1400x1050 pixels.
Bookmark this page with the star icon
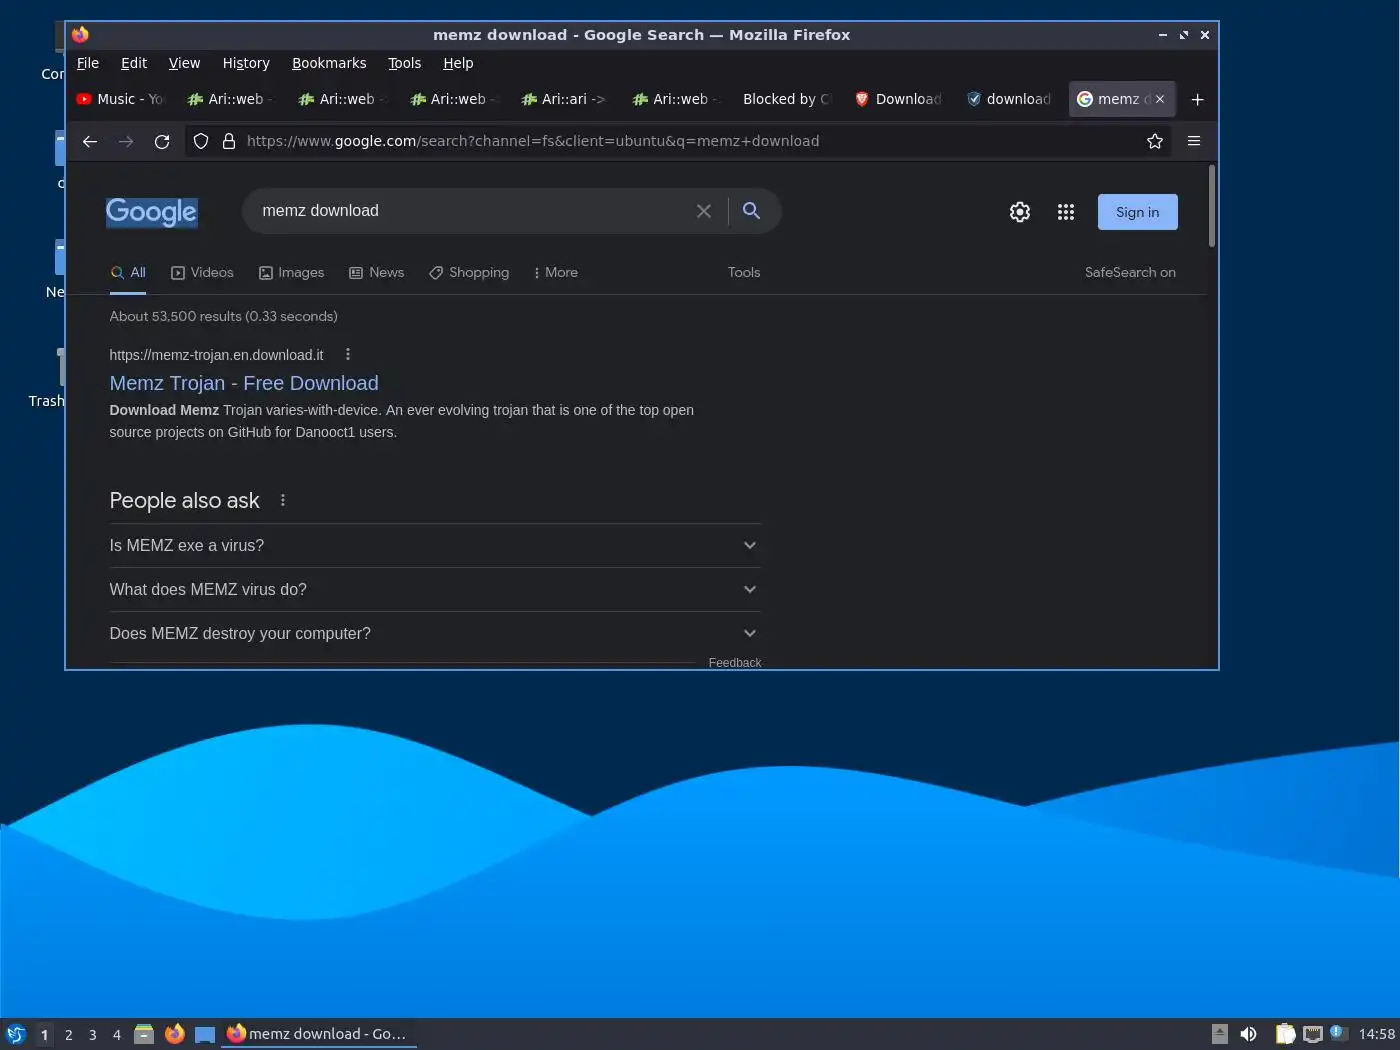1155,141
